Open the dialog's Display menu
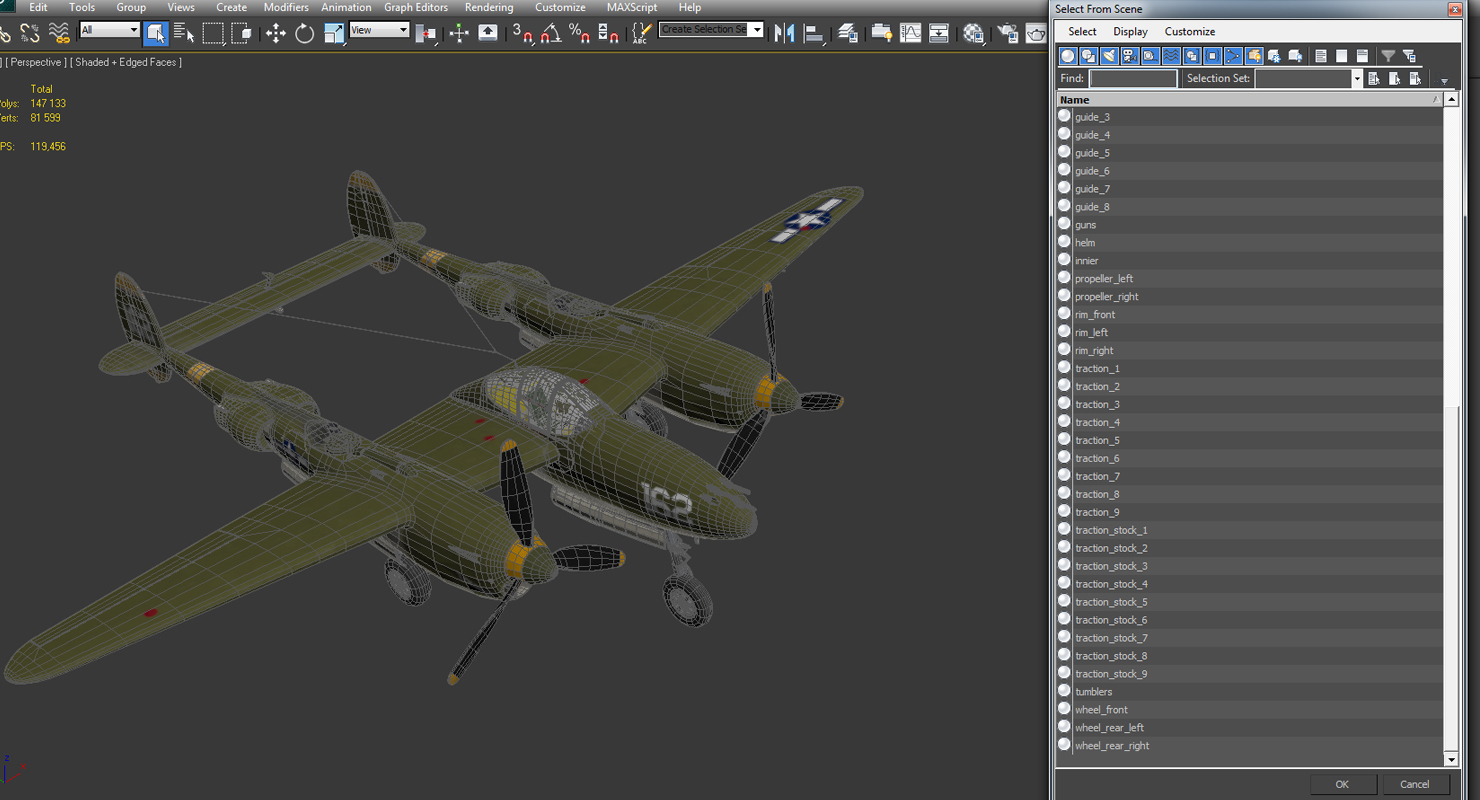 pyautogui.click(x=1130, y=31)
